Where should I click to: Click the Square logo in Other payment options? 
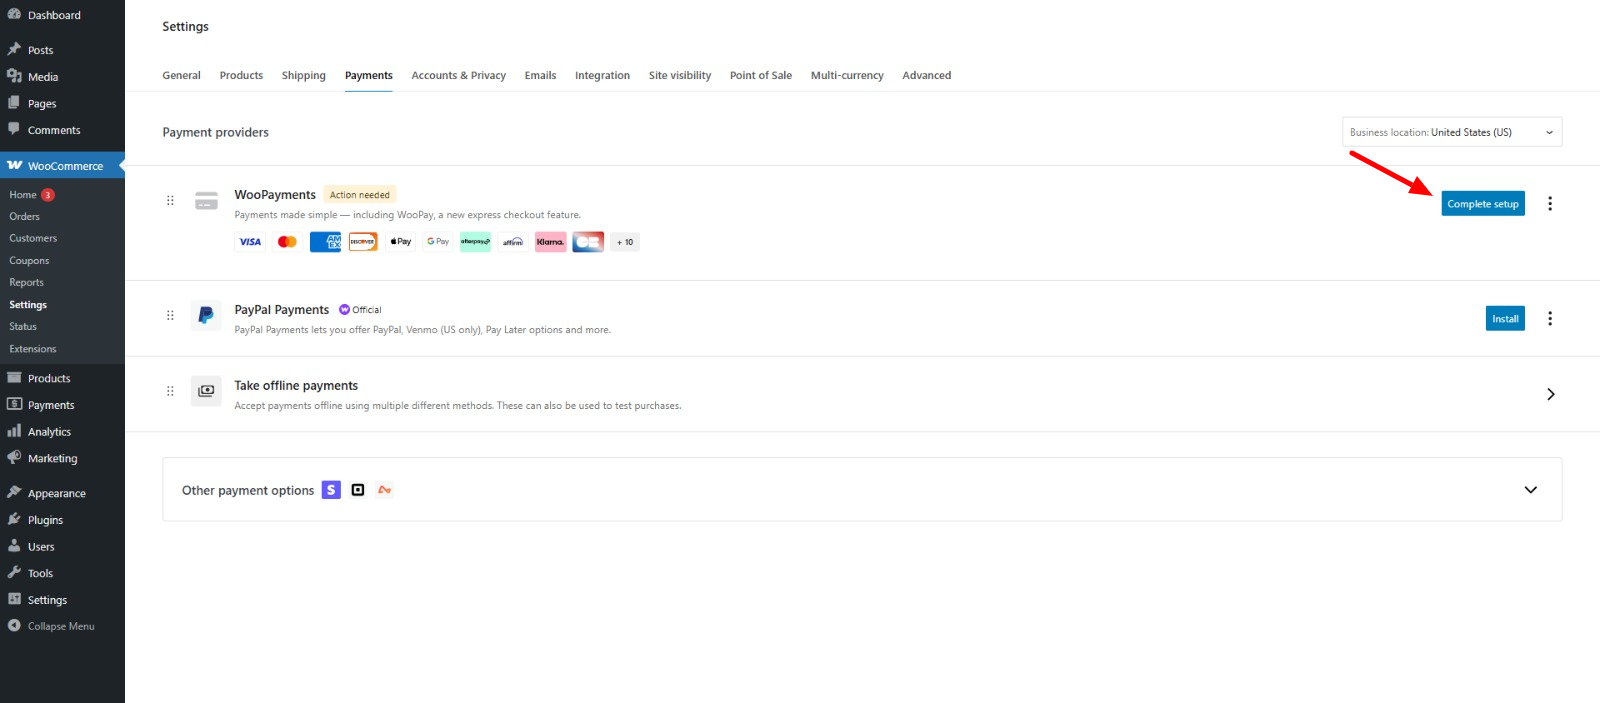tap(358, 490)
